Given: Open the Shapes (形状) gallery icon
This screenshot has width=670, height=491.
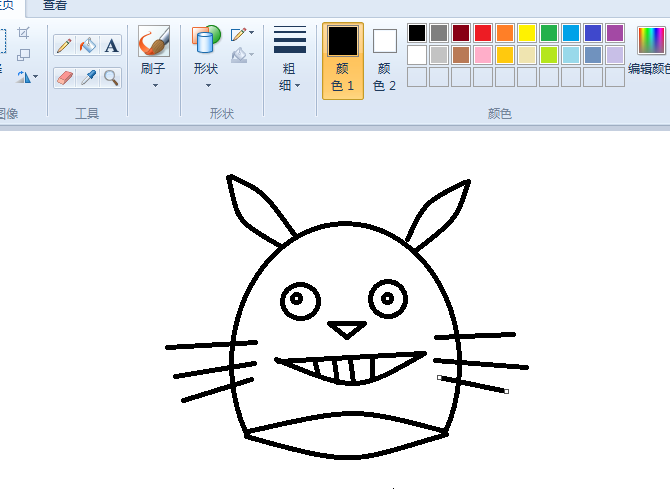Looking at the screenshot, I should (x=206, y=40).
